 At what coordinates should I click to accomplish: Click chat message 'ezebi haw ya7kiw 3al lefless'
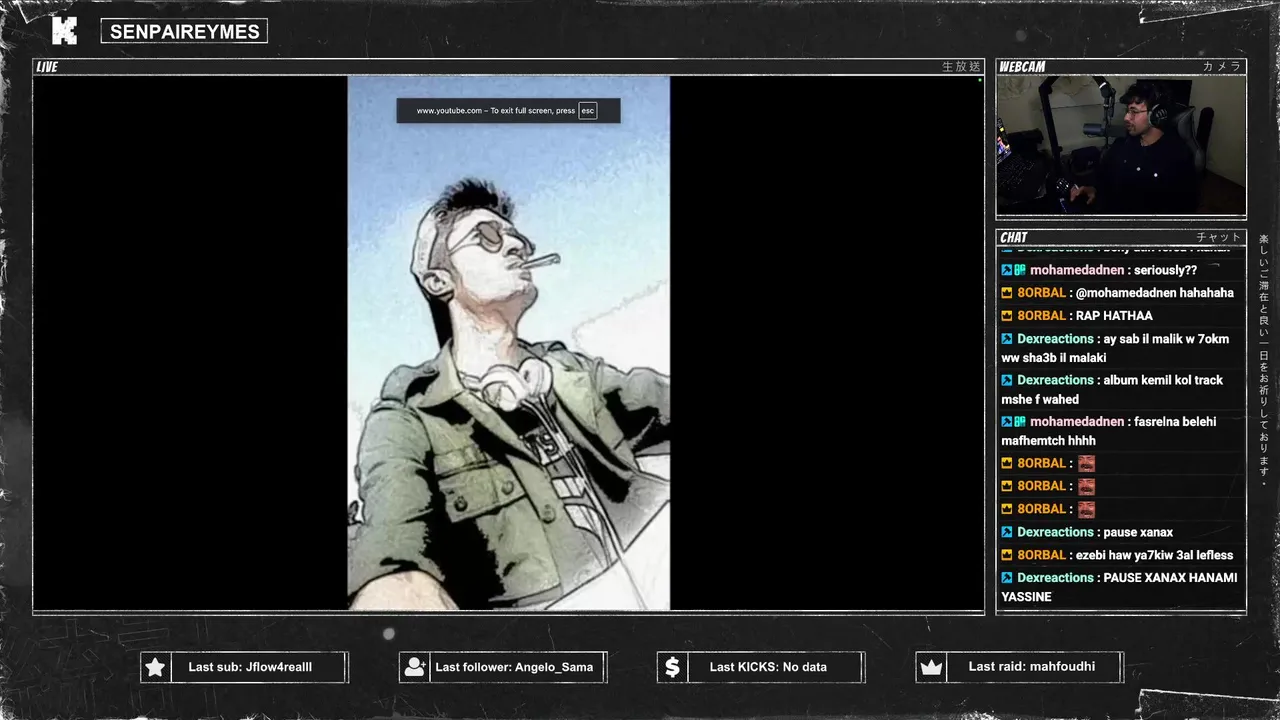coord(1154,555)
